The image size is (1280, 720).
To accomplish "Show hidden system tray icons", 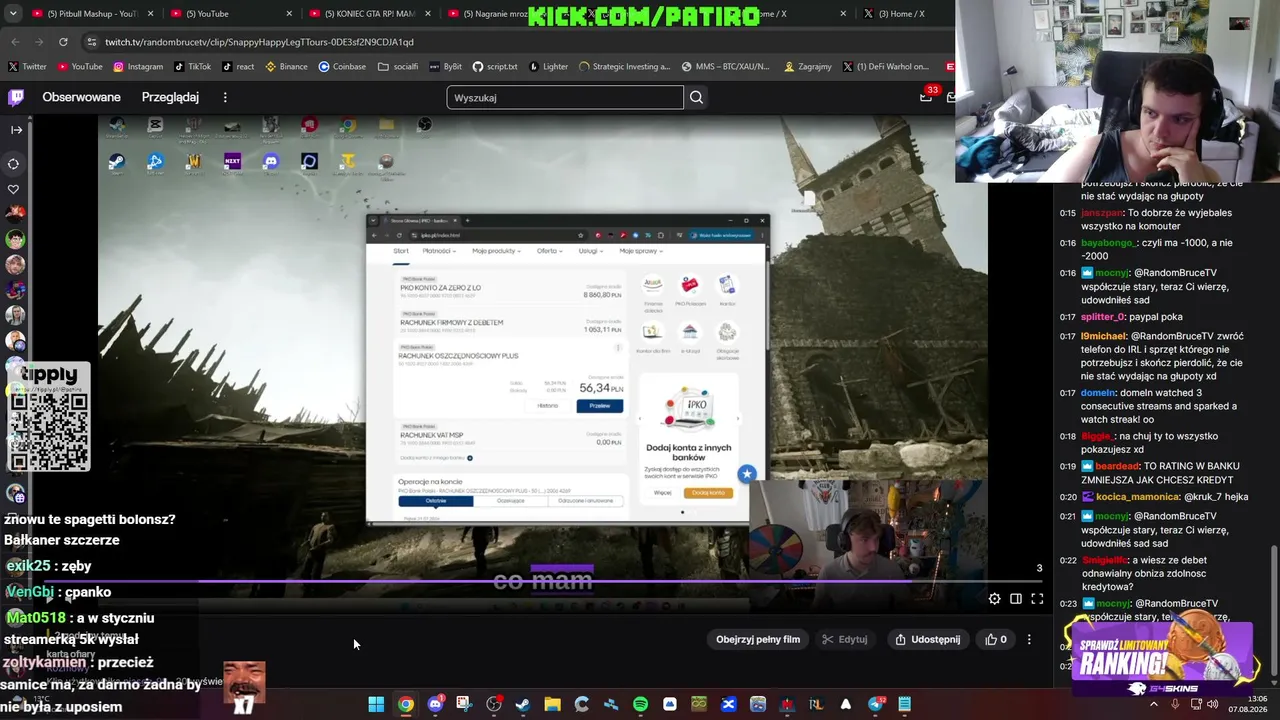I will [x=1153, y=704].
